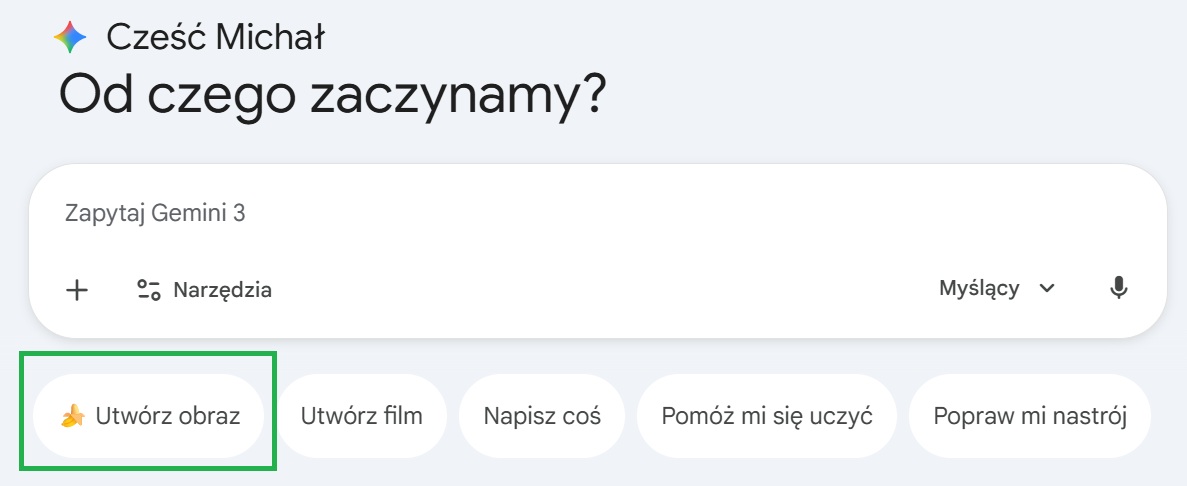Click the sliders icon beside Narzędzia

[149, 290]
